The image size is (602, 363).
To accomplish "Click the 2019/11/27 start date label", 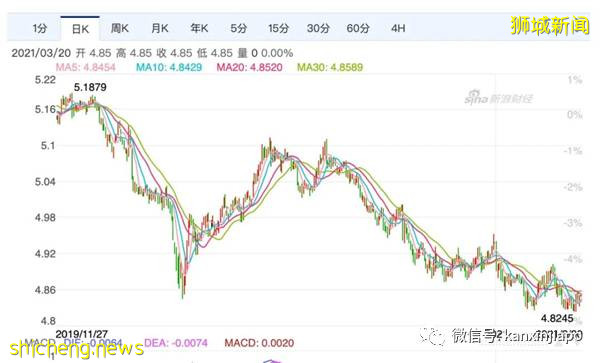I will click(81, 334).
